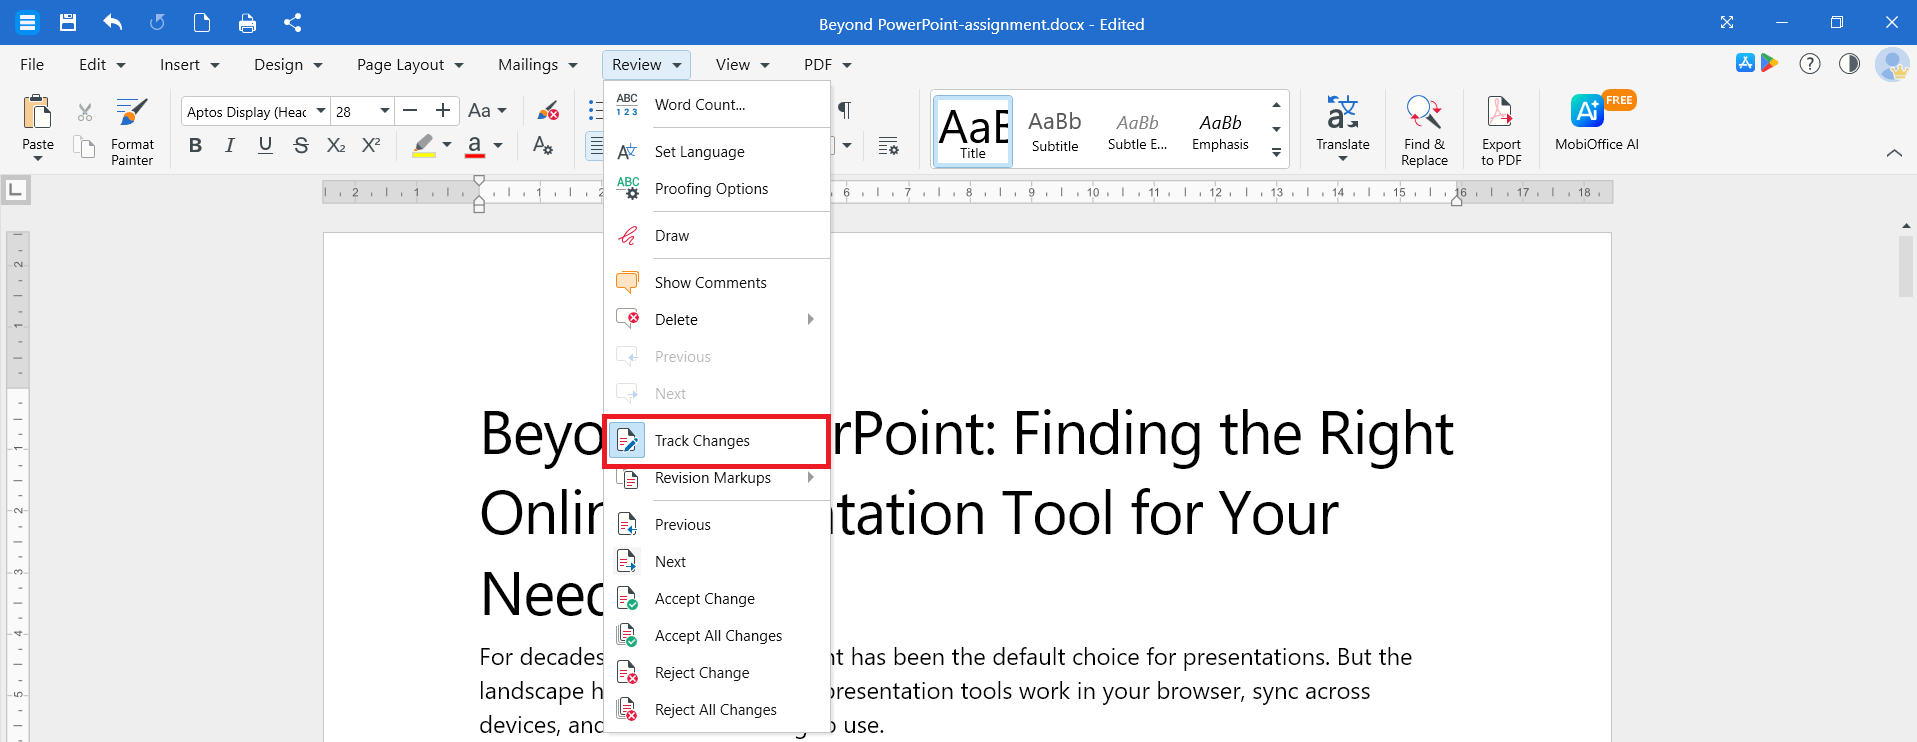Open the Page Layout menu

pyautogui.click(x=410, y=65)
